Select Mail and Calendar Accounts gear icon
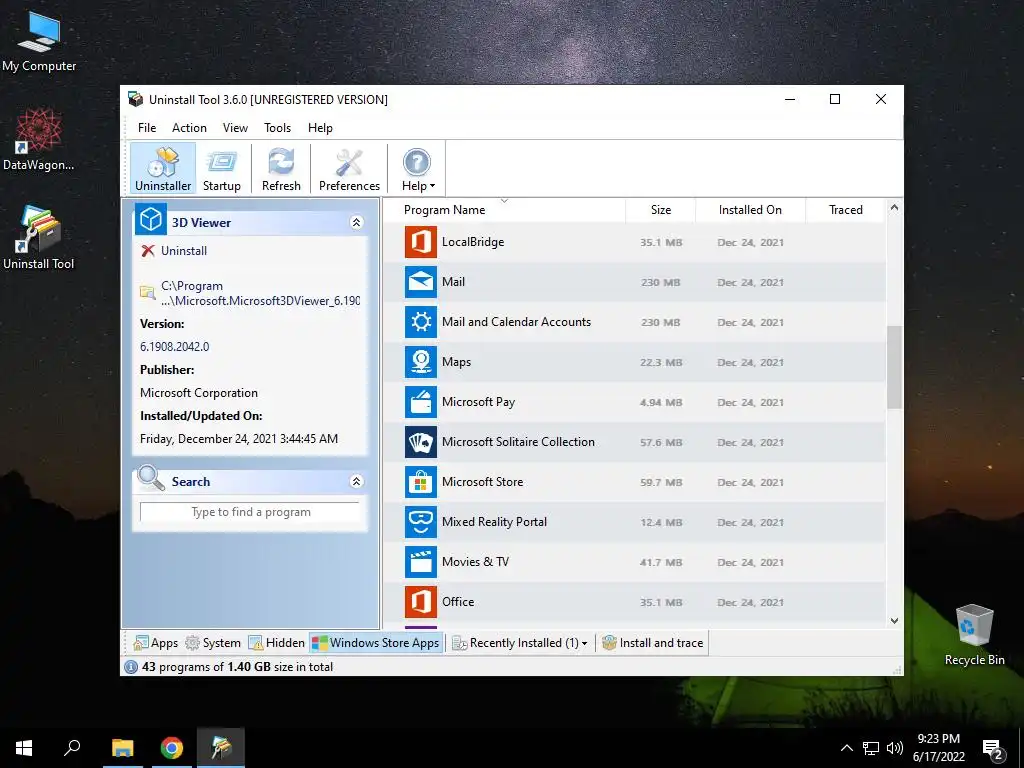1024x768 pixels. (421, 322)
